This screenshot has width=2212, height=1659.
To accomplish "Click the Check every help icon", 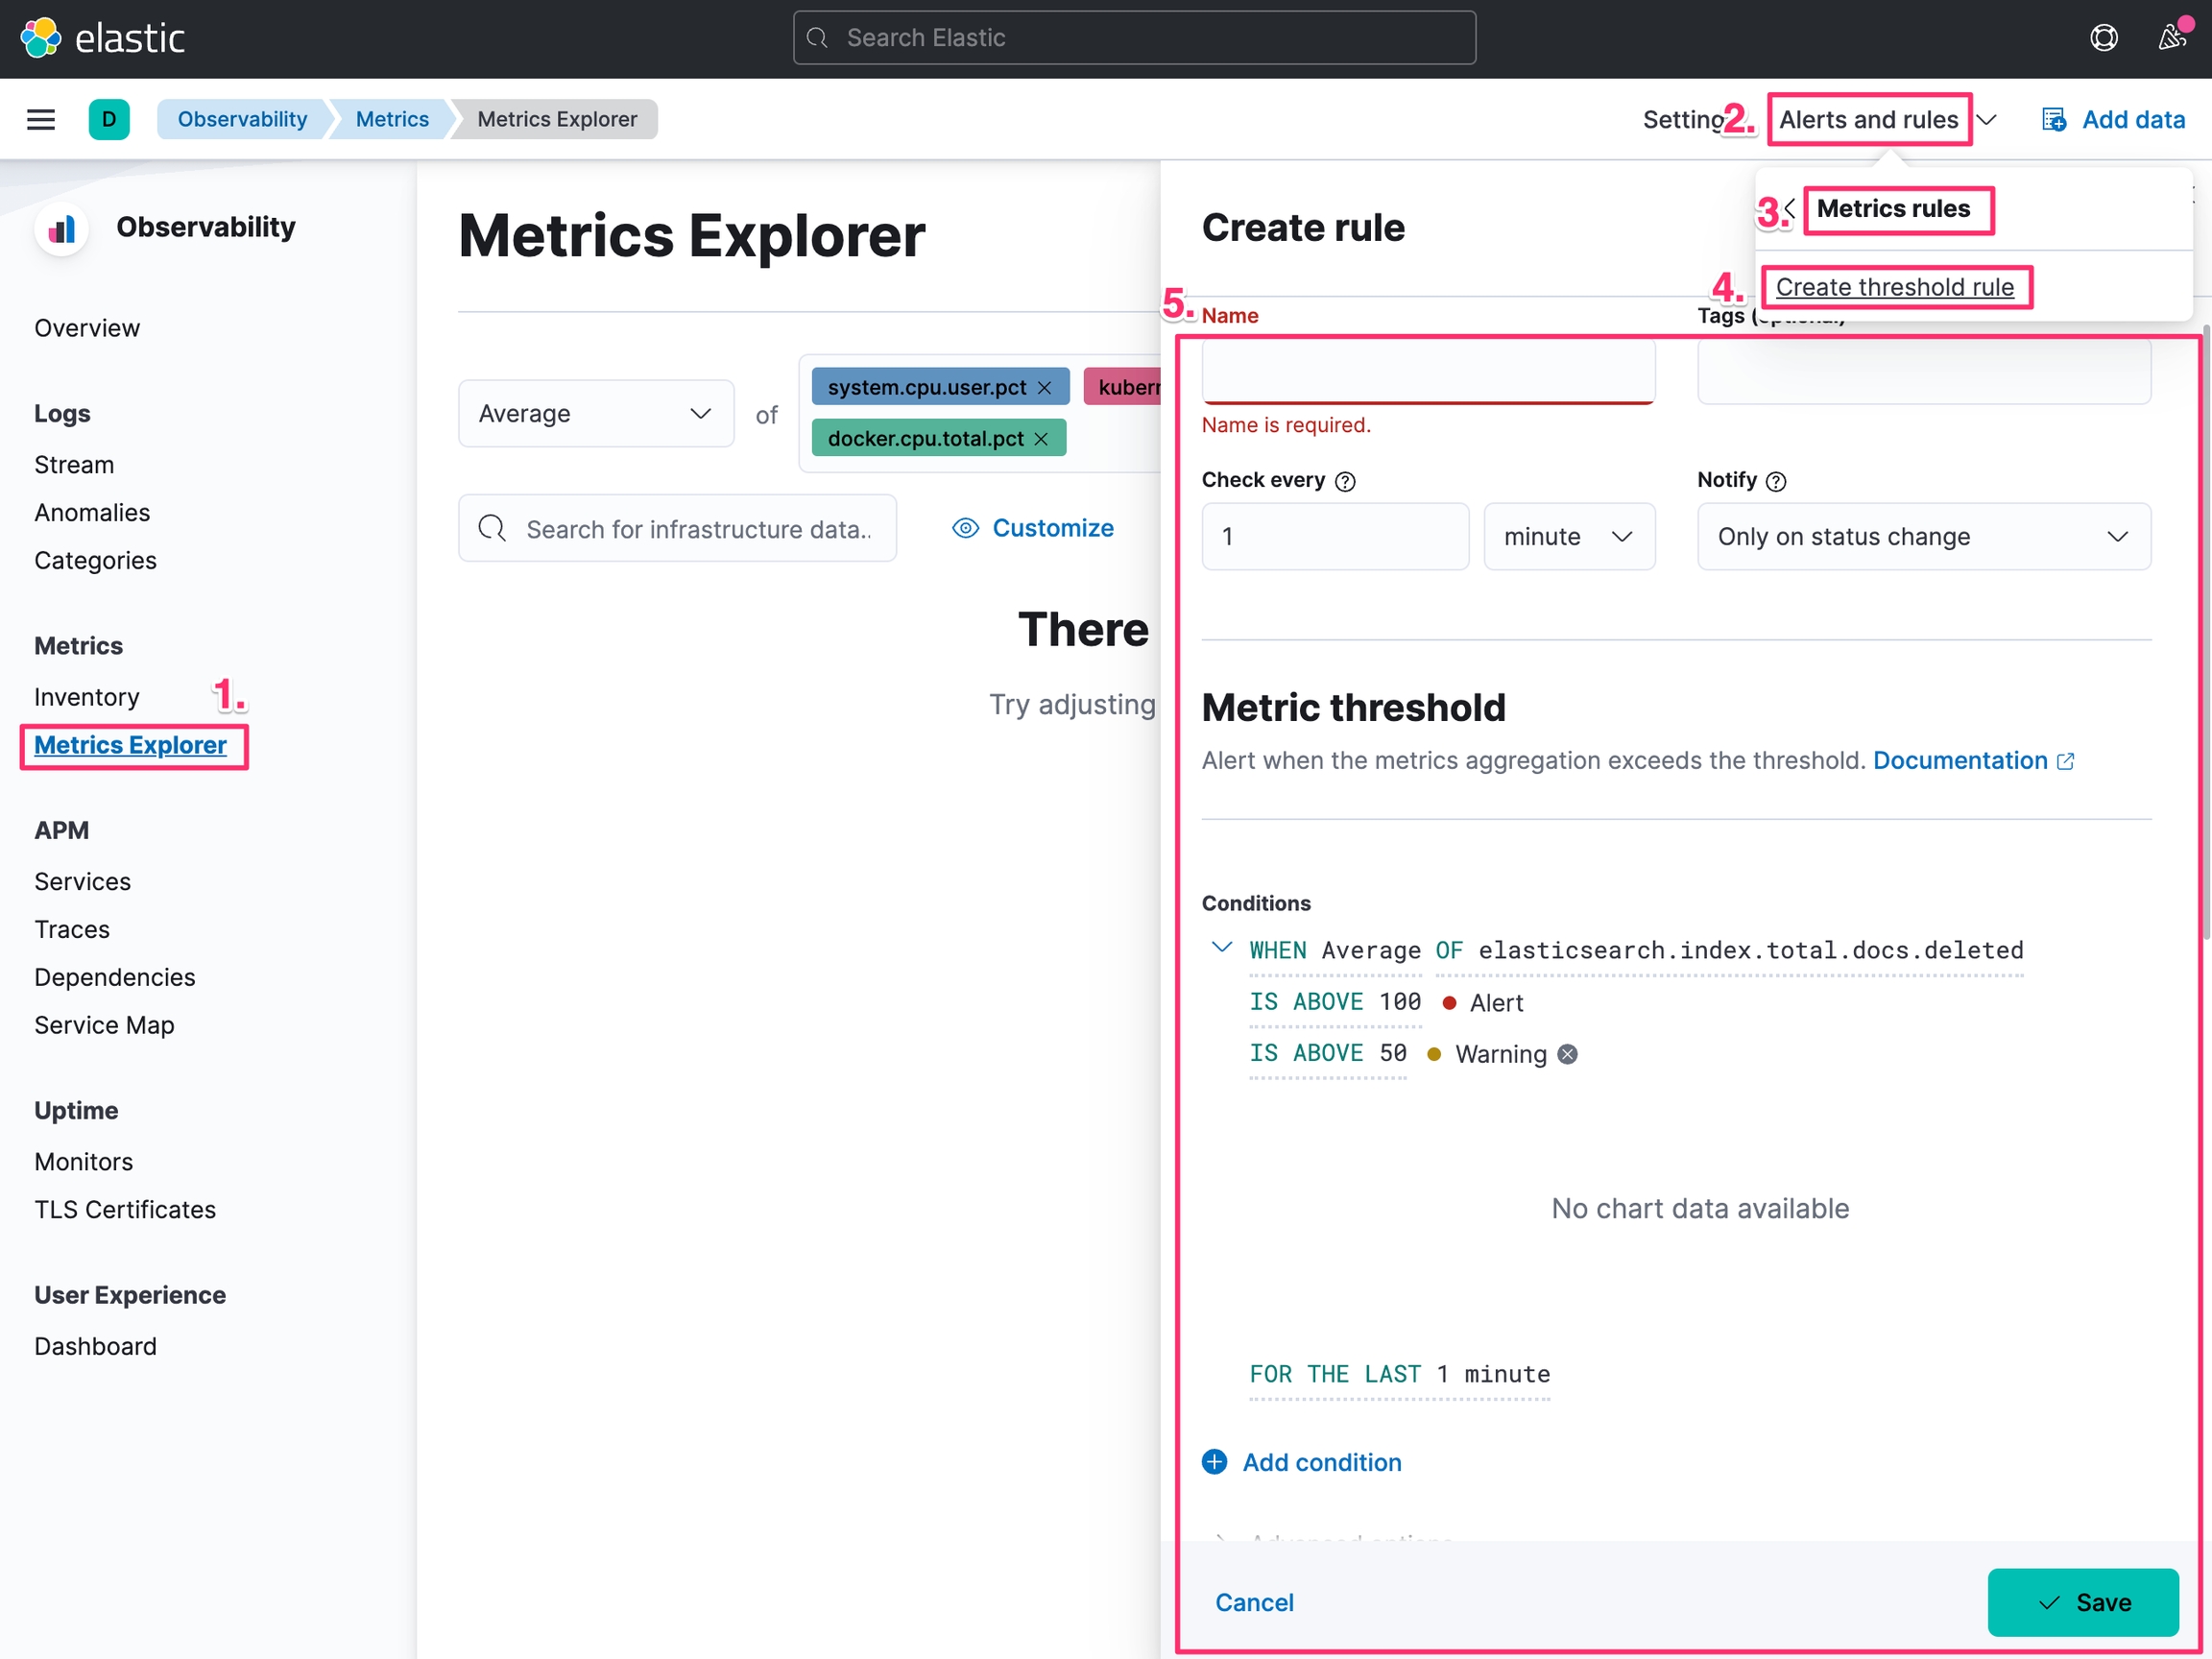I will 1346,482.
